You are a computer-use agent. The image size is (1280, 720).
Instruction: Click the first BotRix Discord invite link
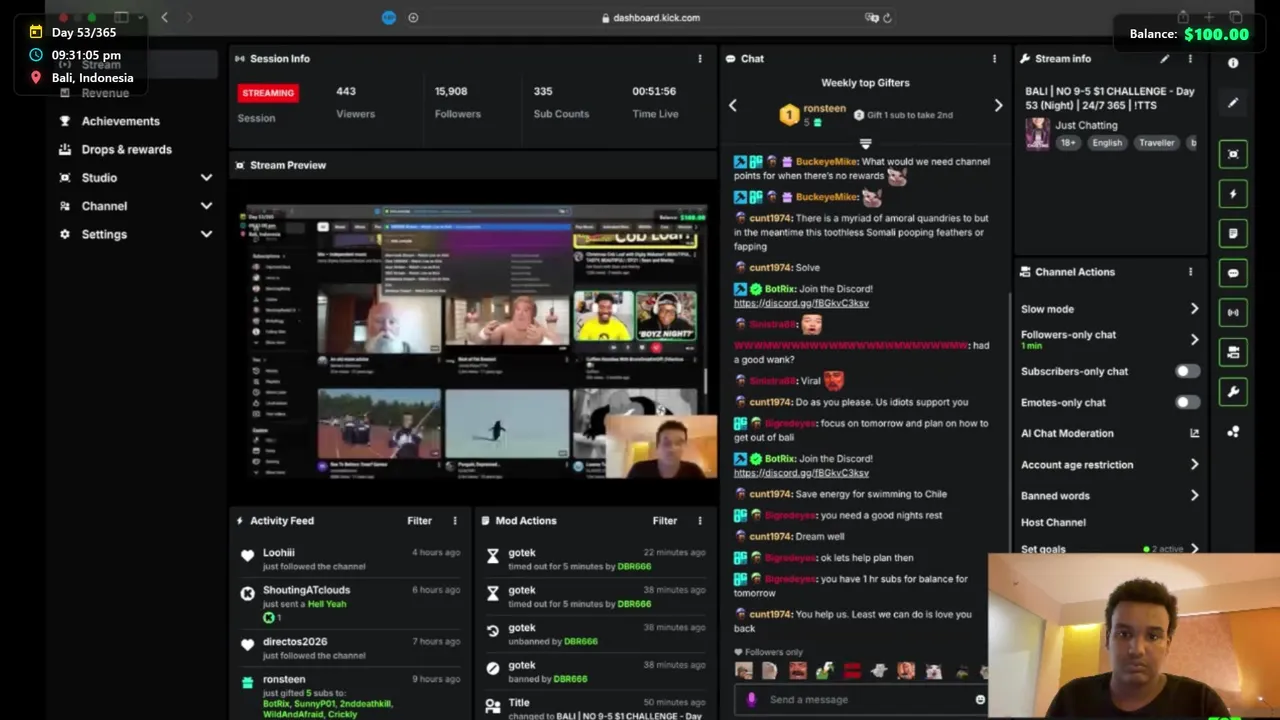801,303
